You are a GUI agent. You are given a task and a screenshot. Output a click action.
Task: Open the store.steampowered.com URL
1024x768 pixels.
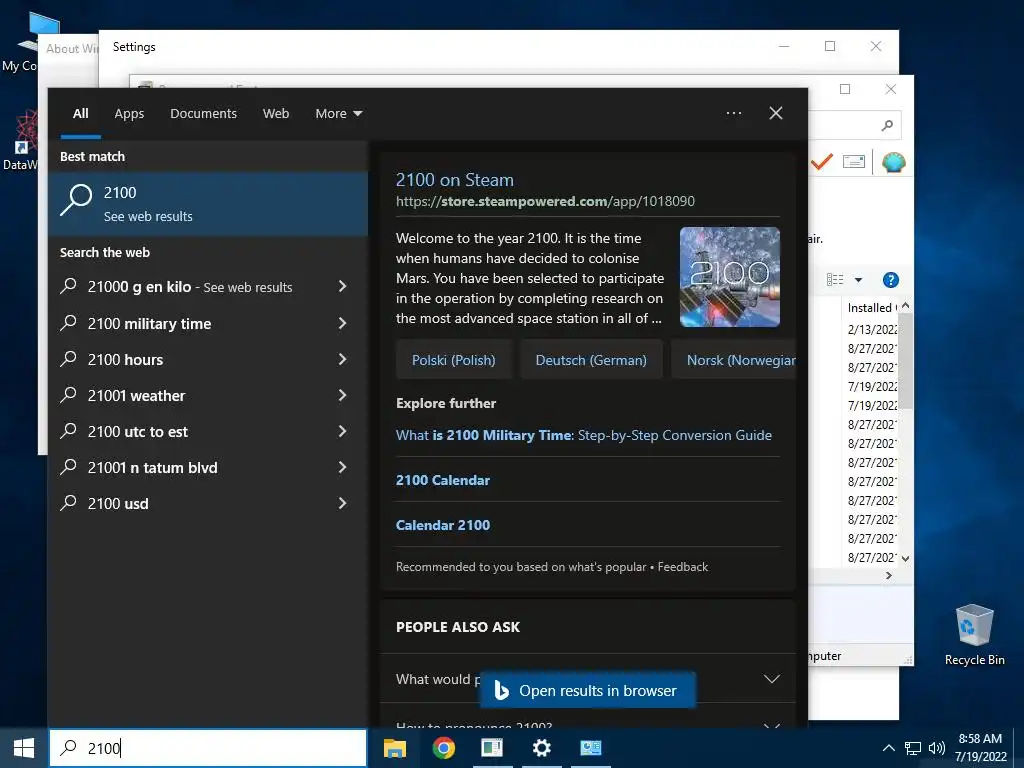click(545, 201)
